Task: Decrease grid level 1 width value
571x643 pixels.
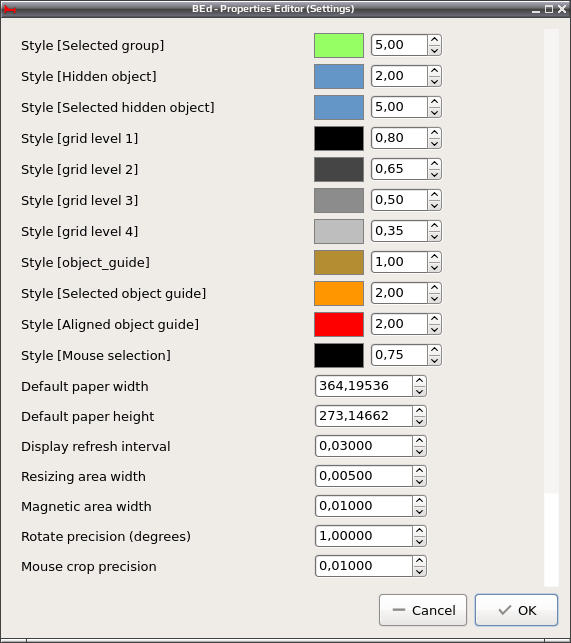Action: click(434, 144)
